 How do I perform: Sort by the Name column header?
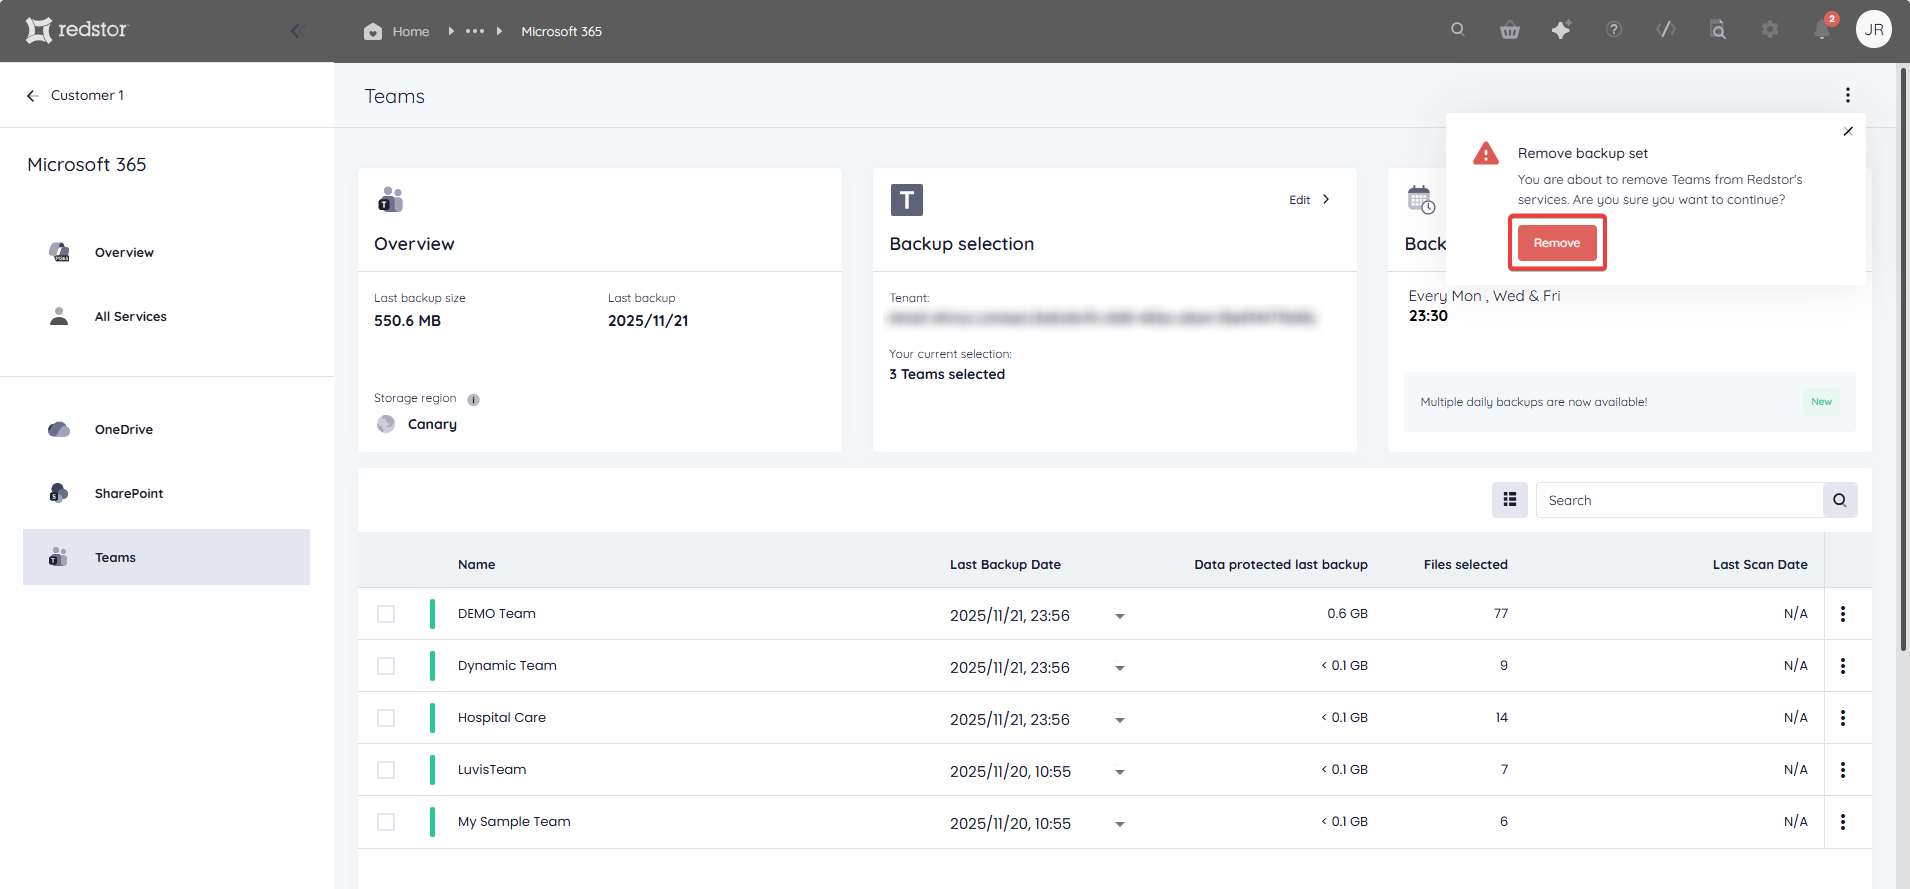point(476,564)
